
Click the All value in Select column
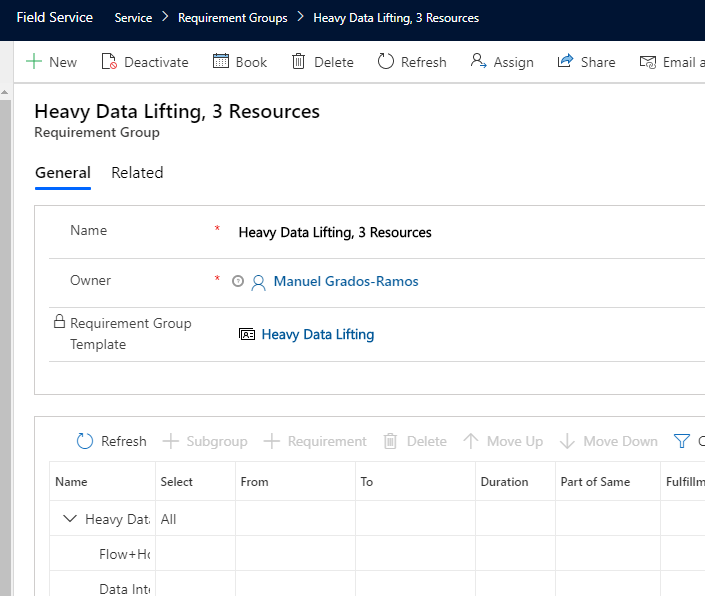pos(169,519)
